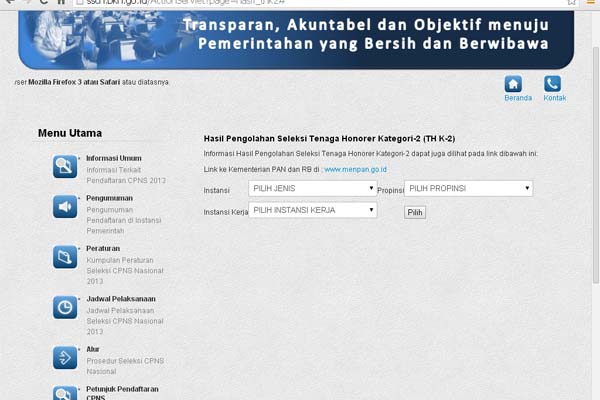600x400 pixels.
Task: Follow the www.menpan.go.id link
Action: (x=355, y=170)
